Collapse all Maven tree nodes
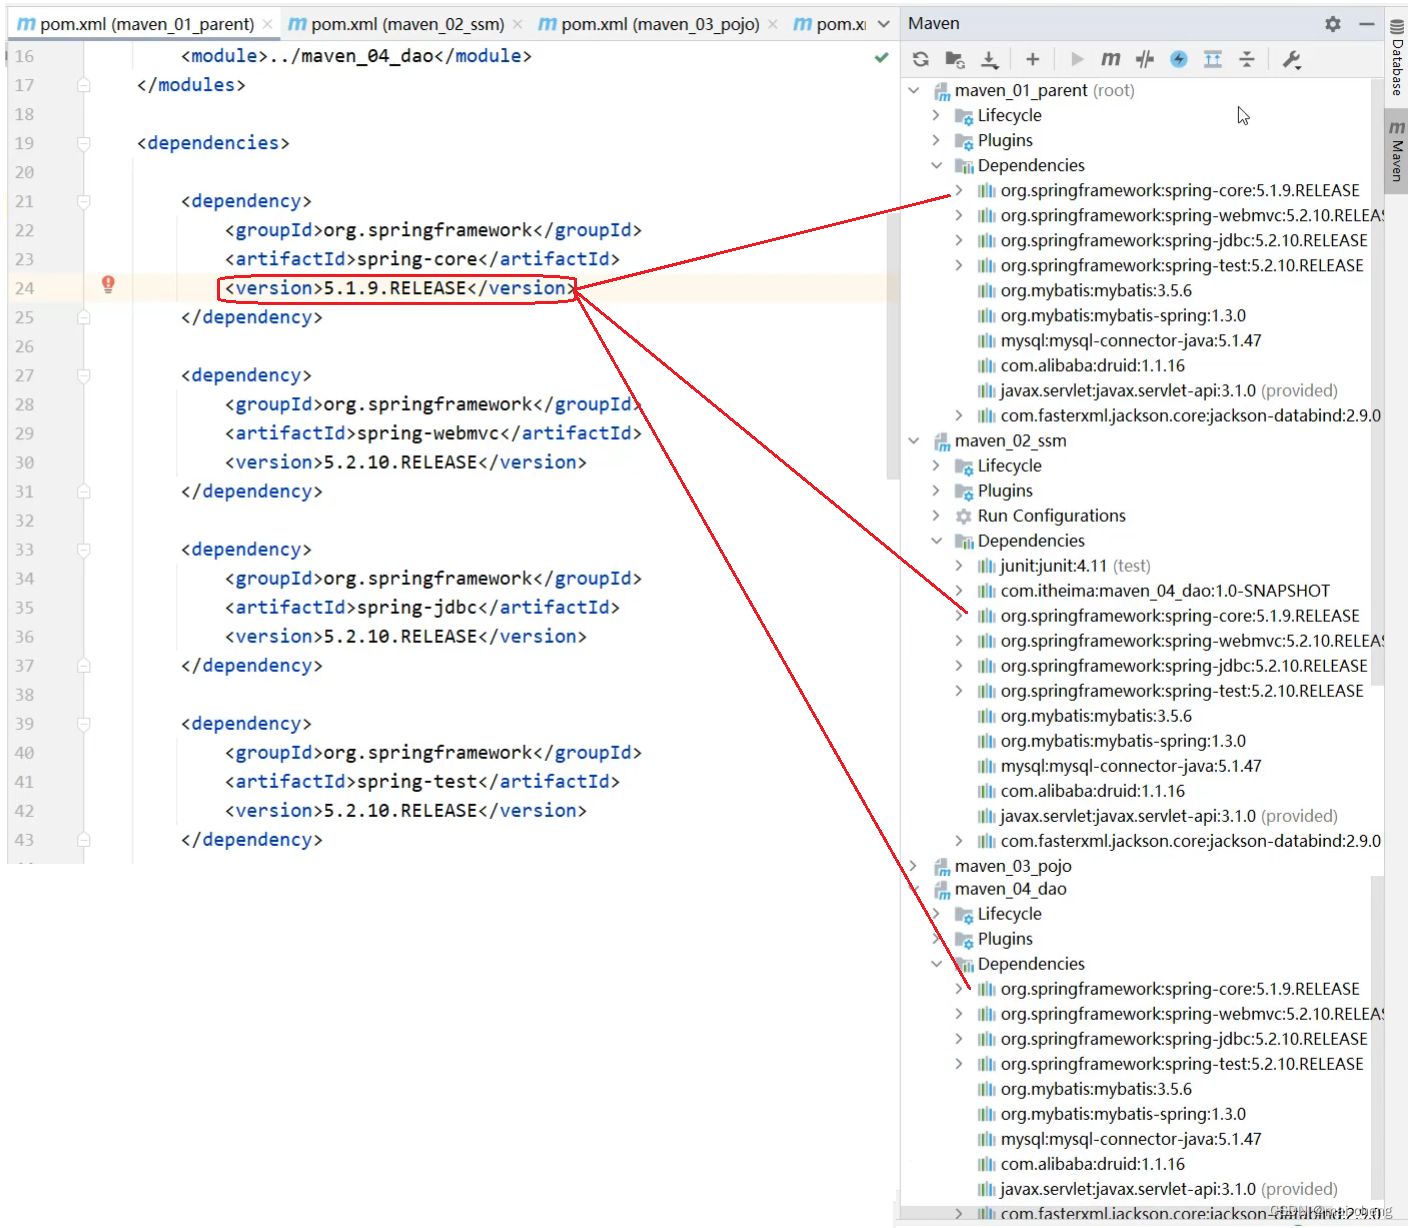The width and height of the screenshot is (1408, 1228). click(x=1247, y=59)
